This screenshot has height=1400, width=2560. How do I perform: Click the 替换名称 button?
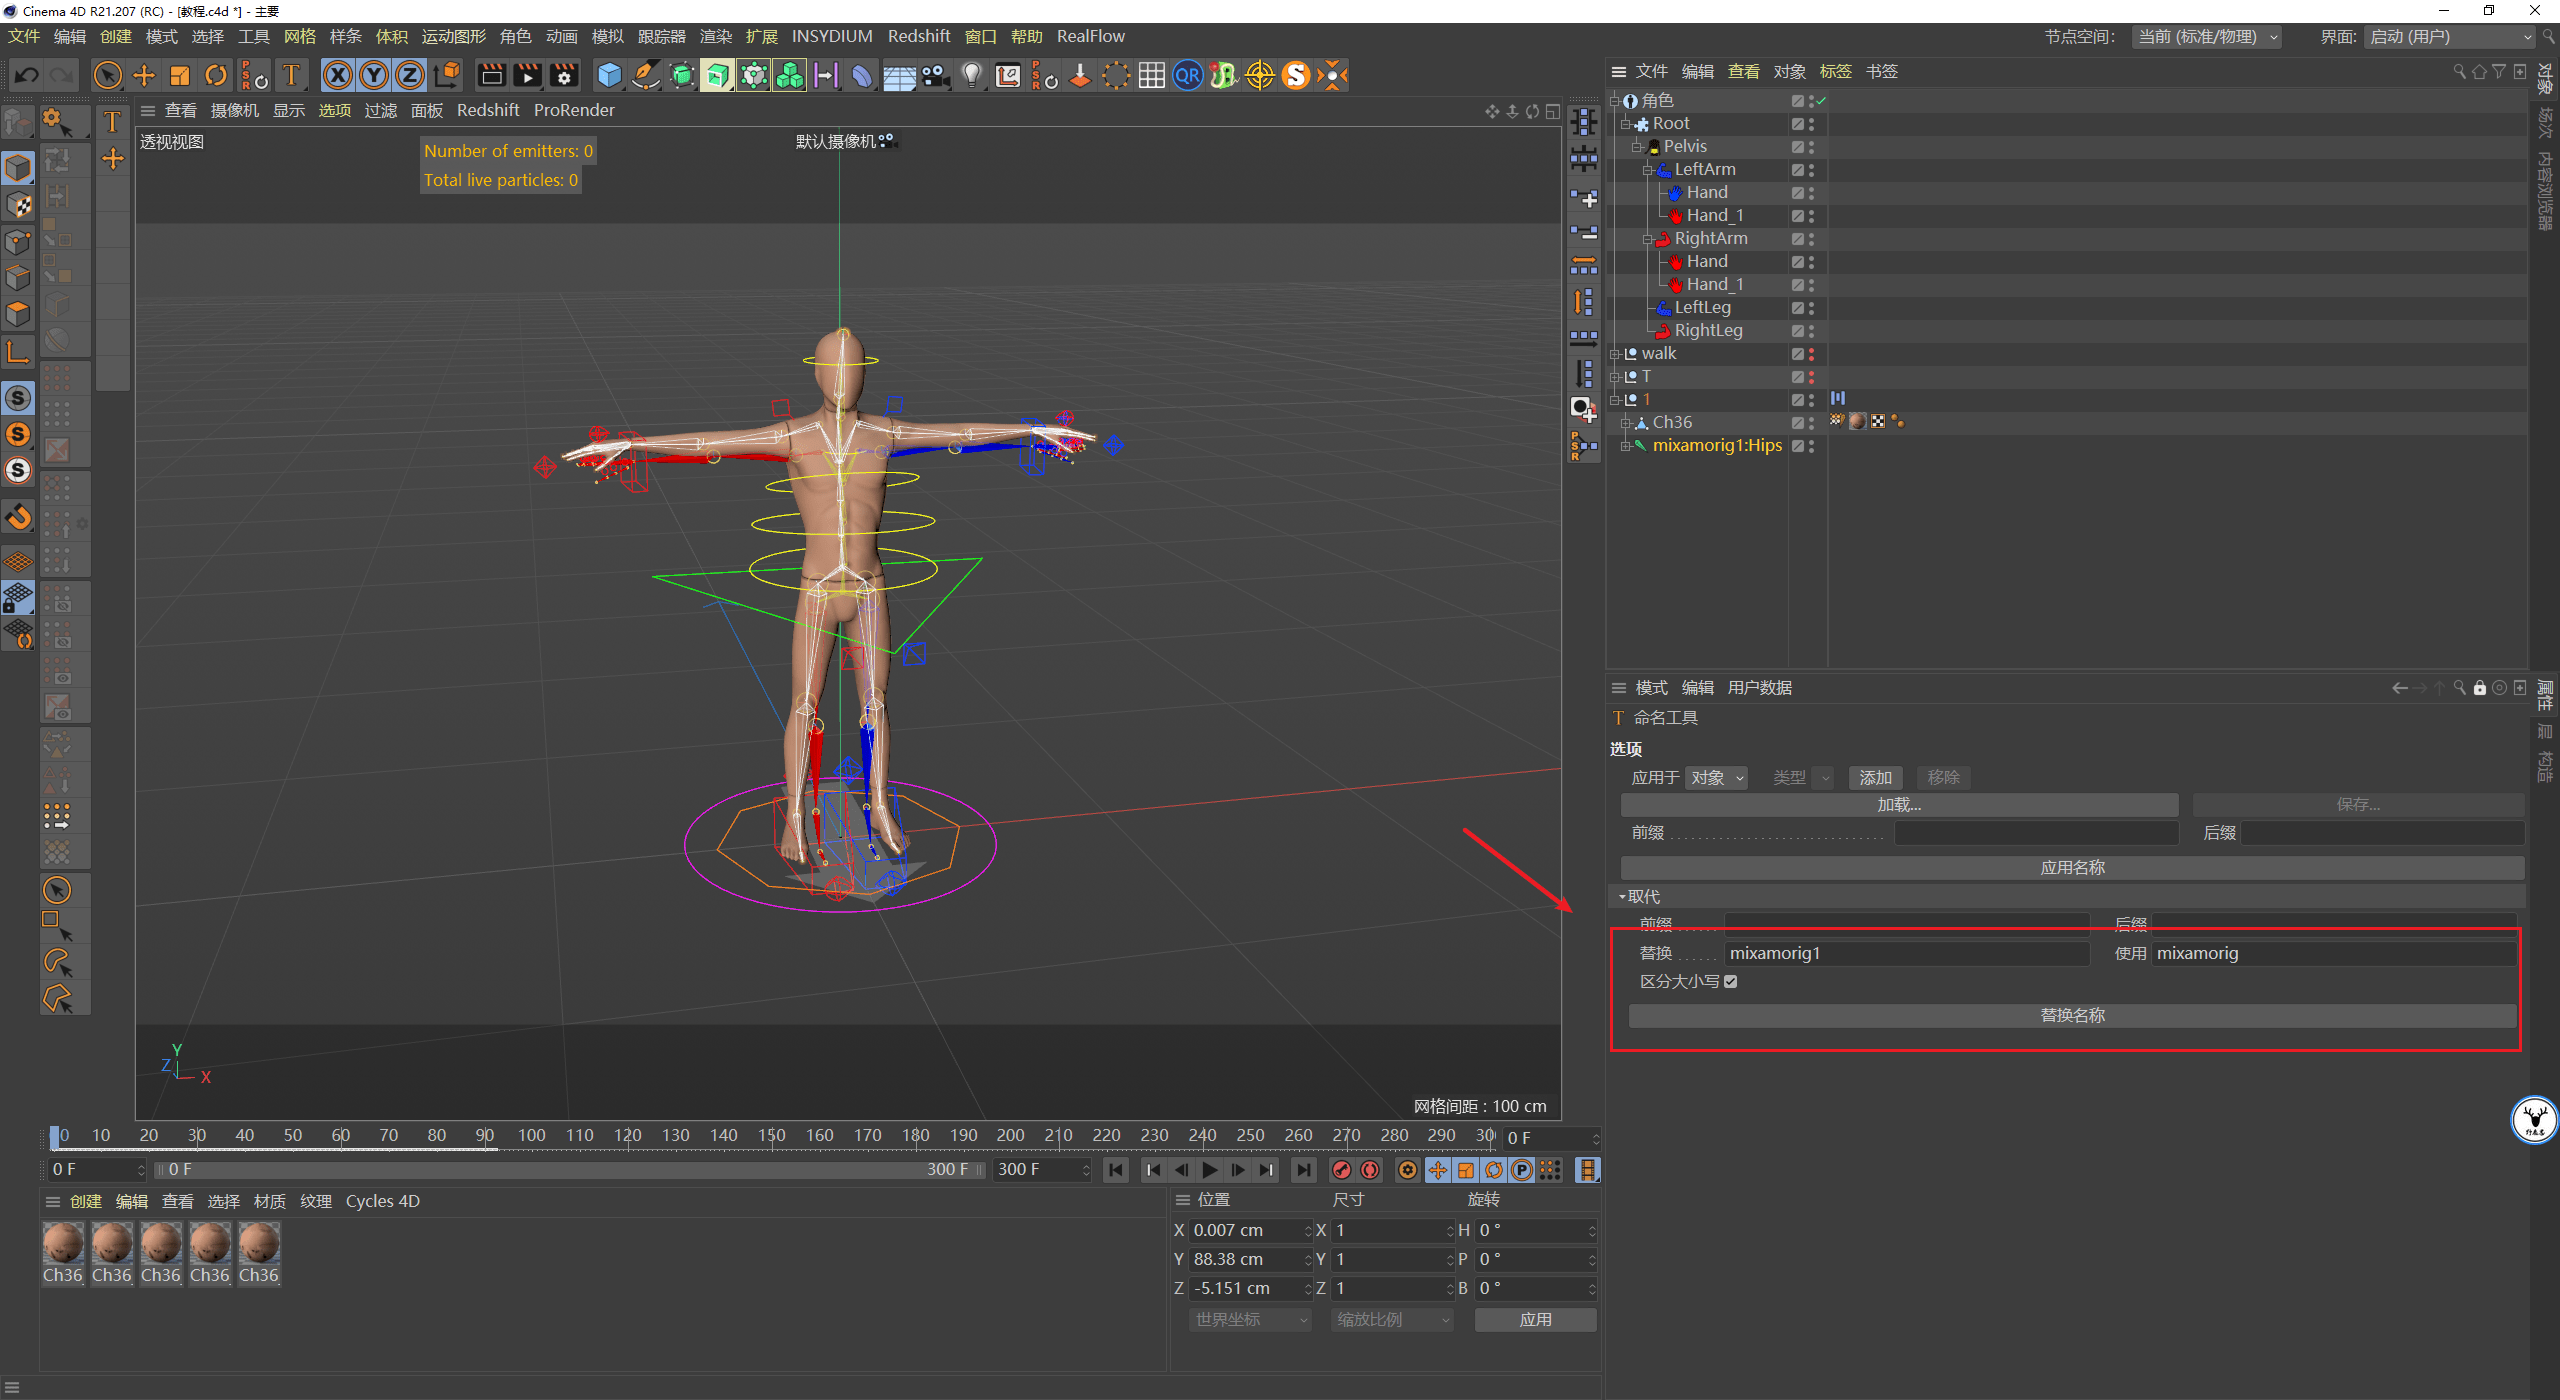[x=2072, y=1016]
